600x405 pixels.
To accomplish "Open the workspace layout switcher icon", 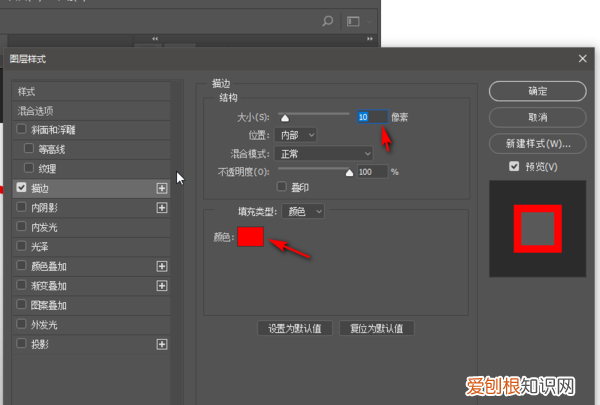I will [x=353, y=21].
